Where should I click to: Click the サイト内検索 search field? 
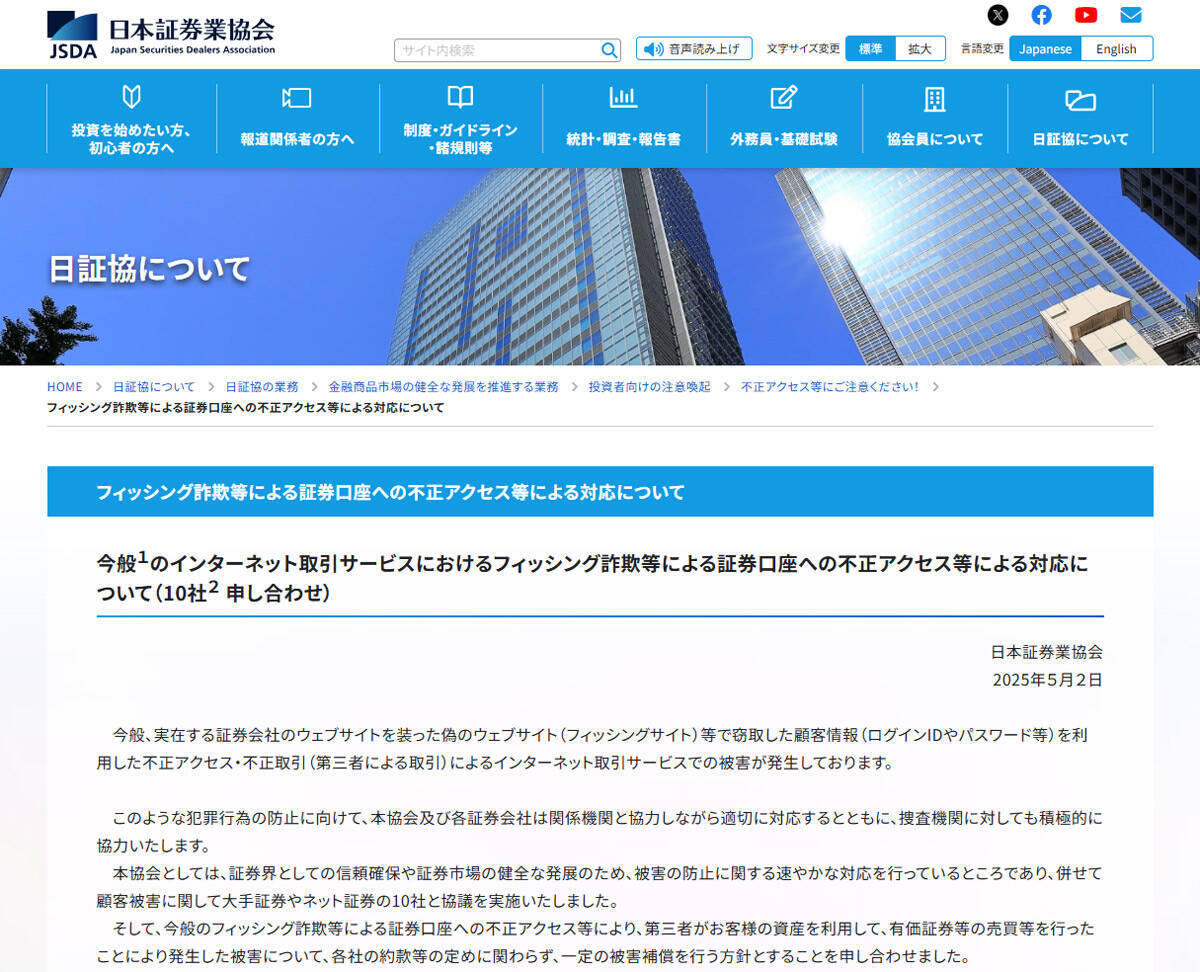497,50
